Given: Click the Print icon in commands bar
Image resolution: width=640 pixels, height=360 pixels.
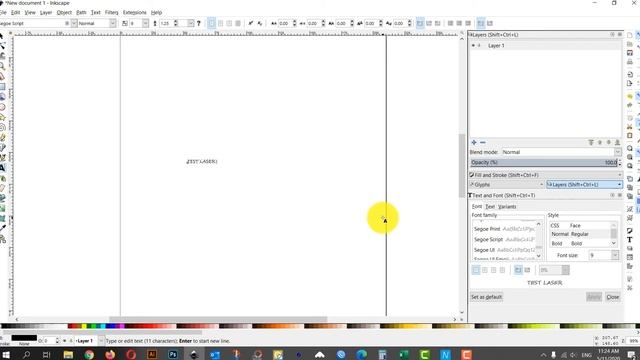Looking at the screenshot, I should (630, 62).
